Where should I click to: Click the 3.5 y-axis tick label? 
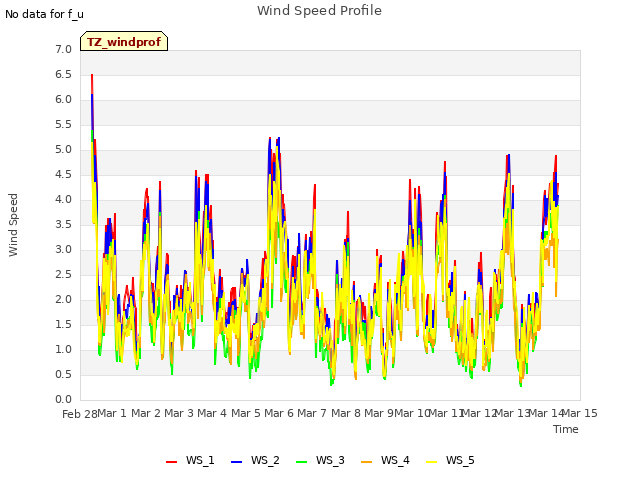tap(63, 224)
